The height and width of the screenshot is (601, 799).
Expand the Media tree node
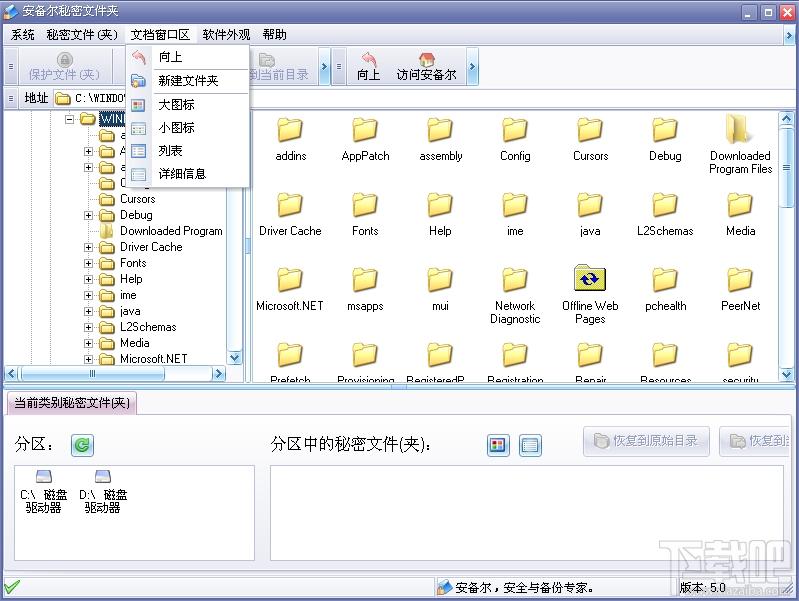(x=89, y=343)
